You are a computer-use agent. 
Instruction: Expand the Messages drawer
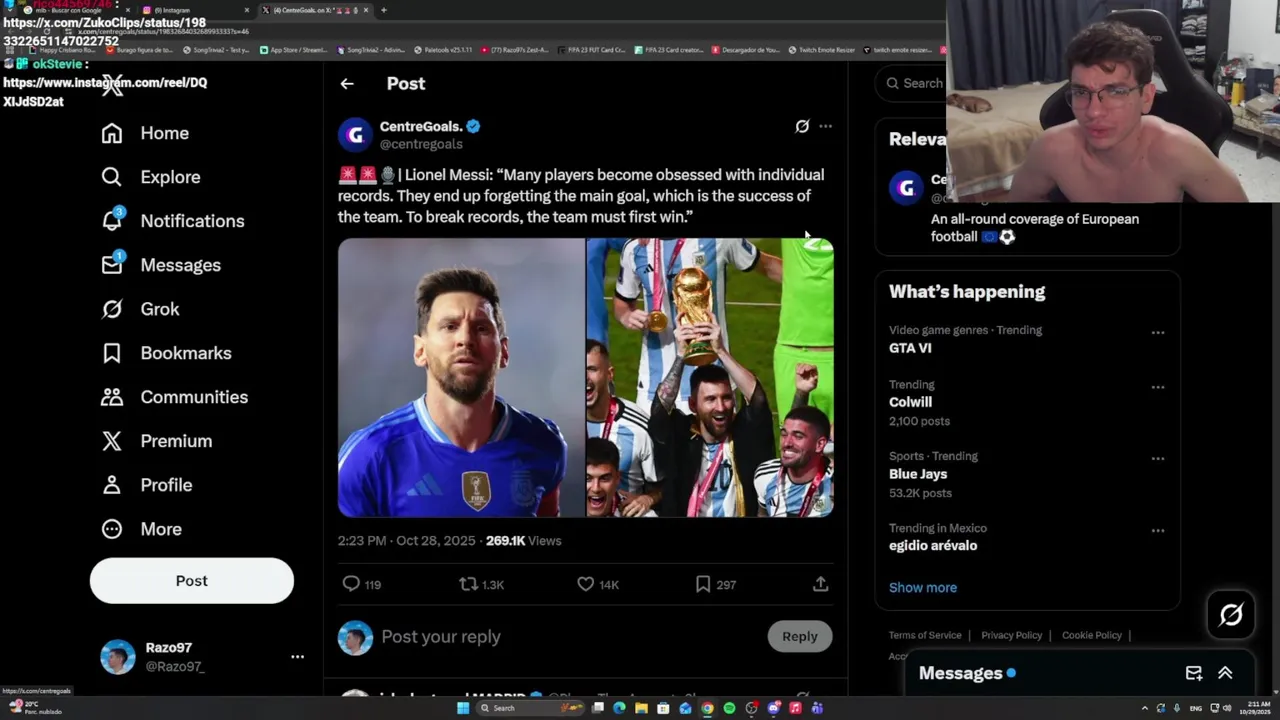pyautogui.click(x=1225, y=673)
